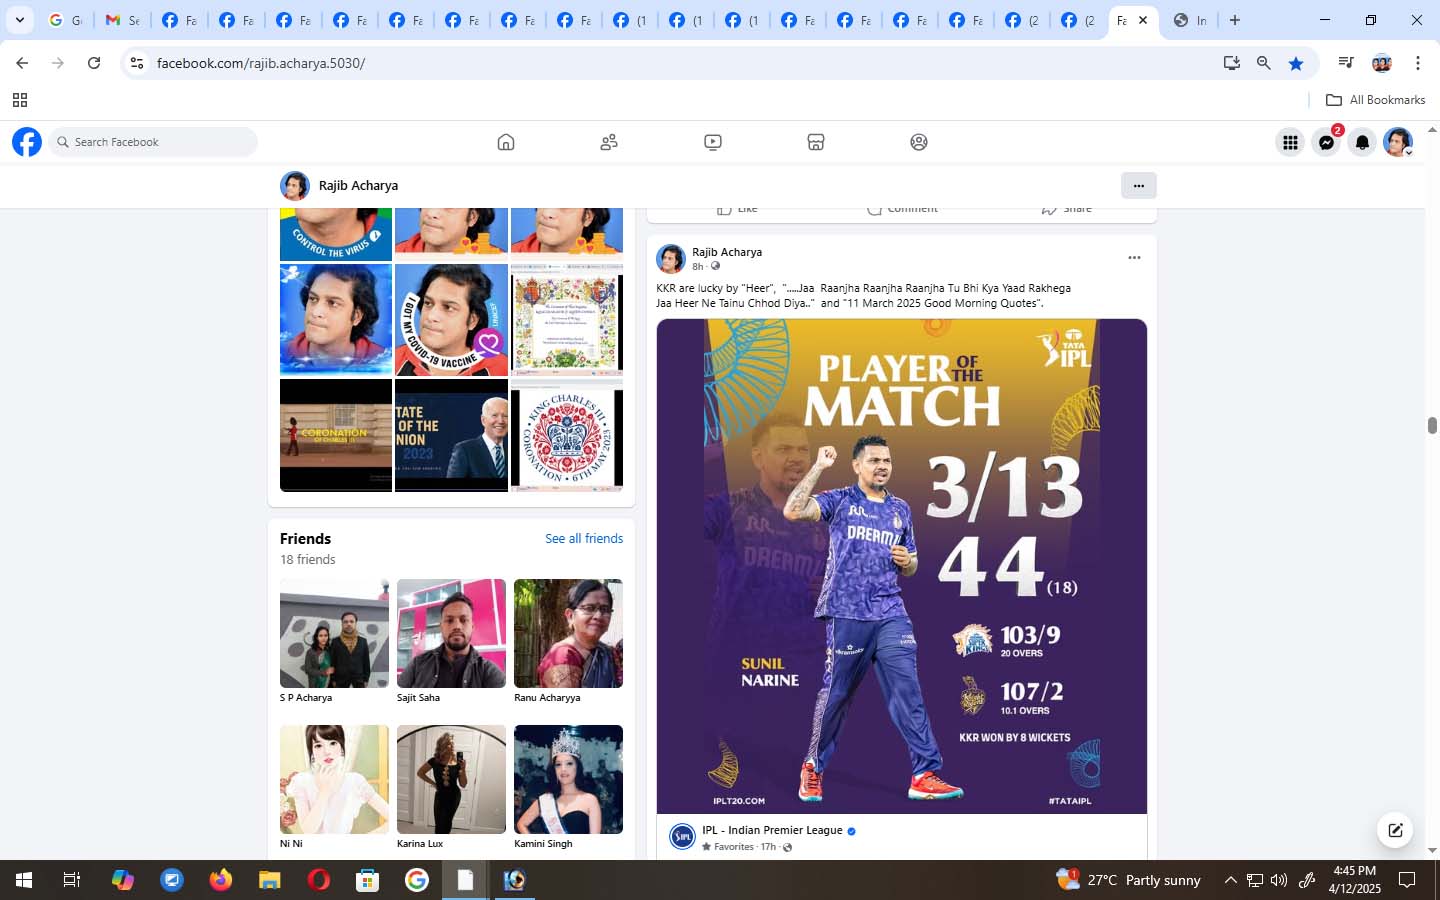Open the Coronation video thumbnail photo

pos(336,436)
